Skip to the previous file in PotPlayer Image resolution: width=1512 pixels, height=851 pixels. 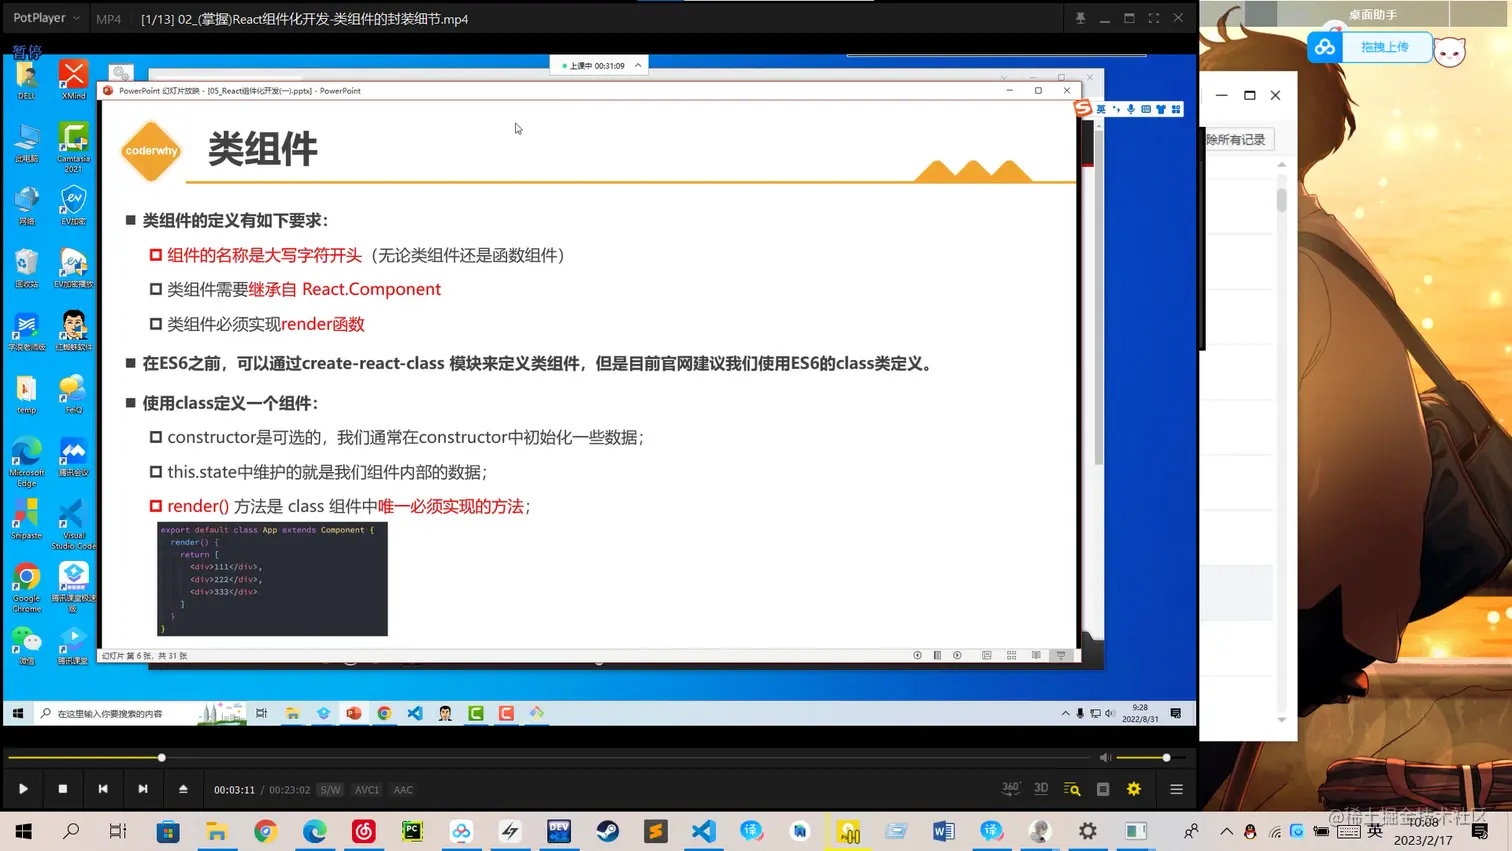103,789
